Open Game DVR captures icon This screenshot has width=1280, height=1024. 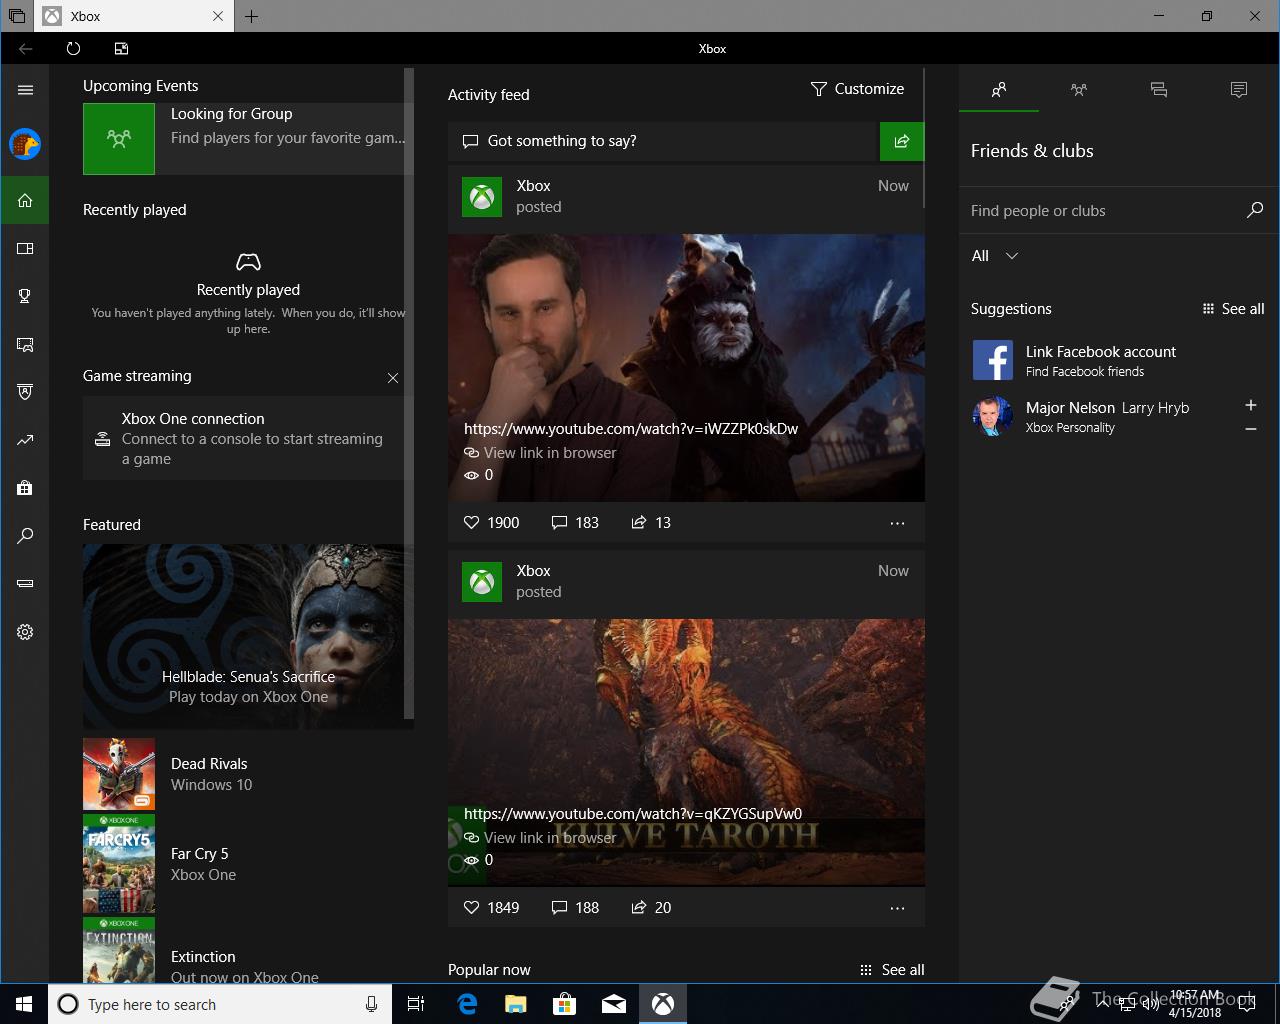click(x=25, y=344)
